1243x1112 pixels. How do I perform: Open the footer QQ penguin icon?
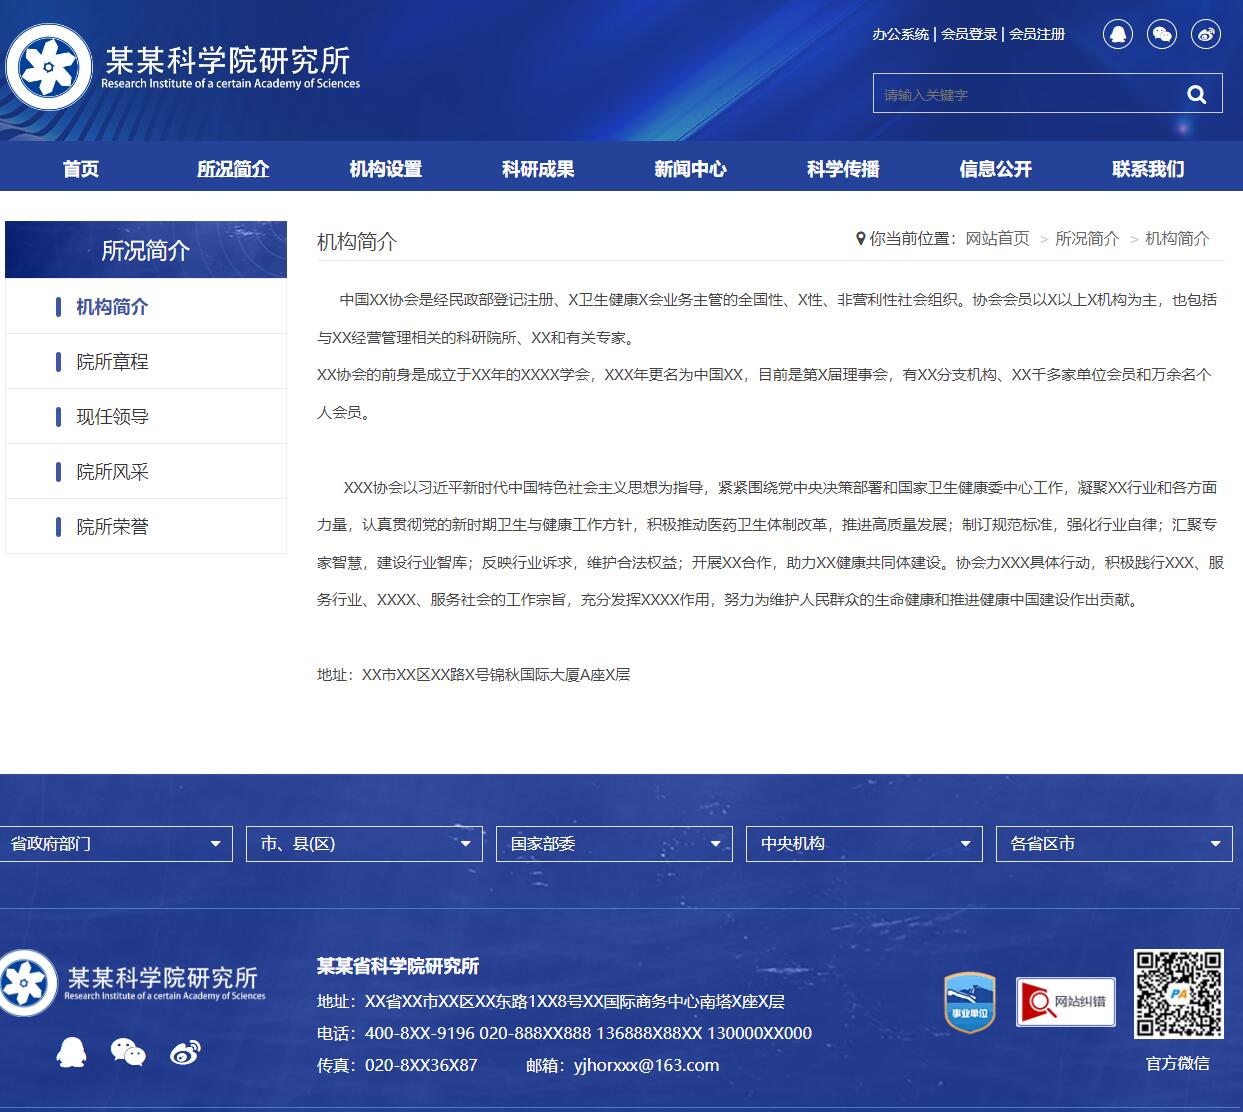71,1051
